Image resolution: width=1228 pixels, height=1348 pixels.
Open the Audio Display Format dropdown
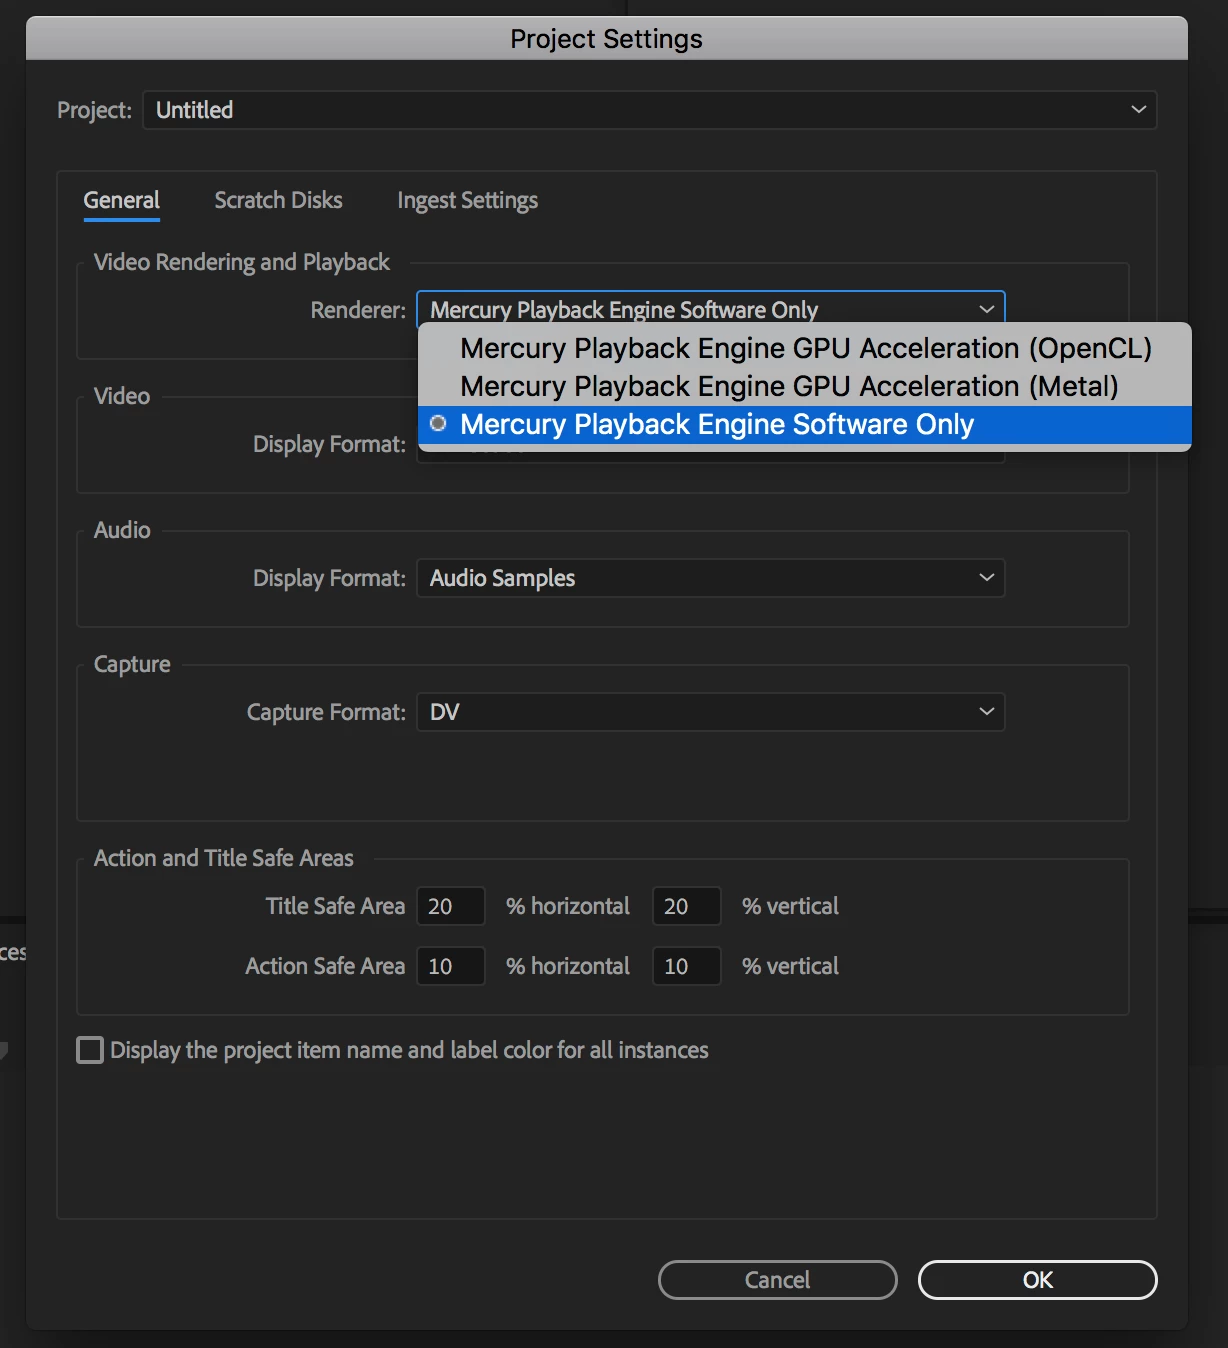[x=711, y=578]
